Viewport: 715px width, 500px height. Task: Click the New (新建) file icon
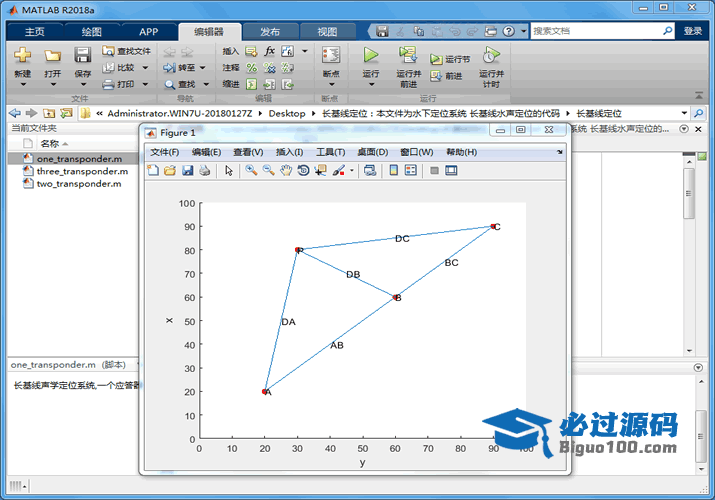(22, 55)
